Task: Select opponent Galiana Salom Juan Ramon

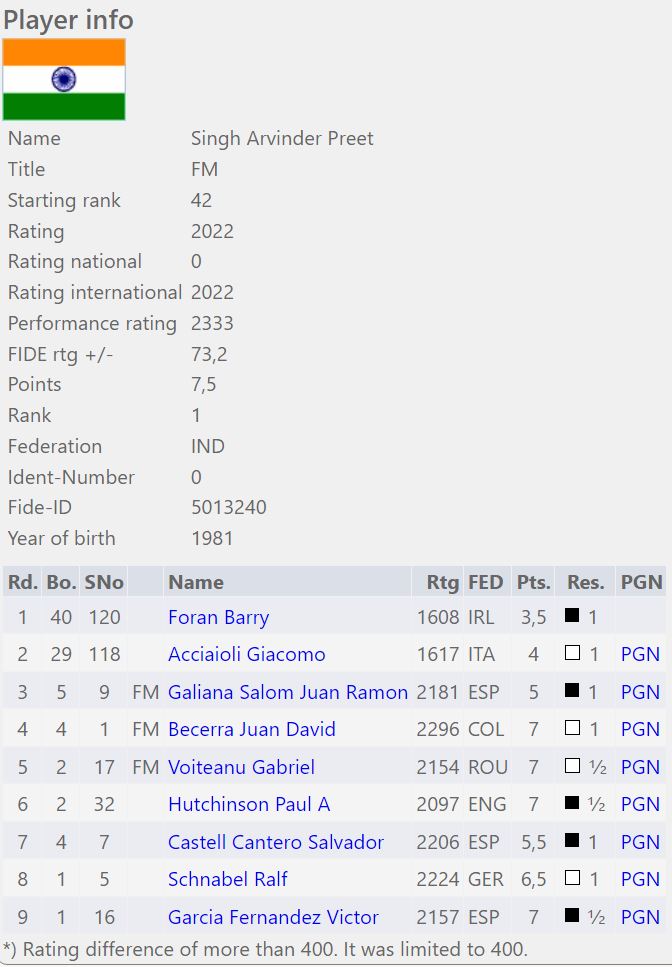Action: tap(288, 692)
